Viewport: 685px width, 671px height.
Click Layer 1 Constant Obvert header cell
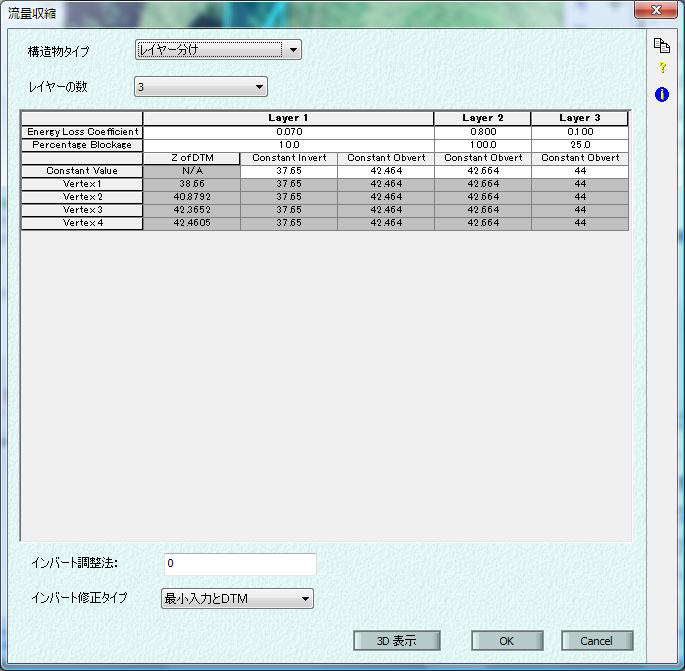point(386,158)
